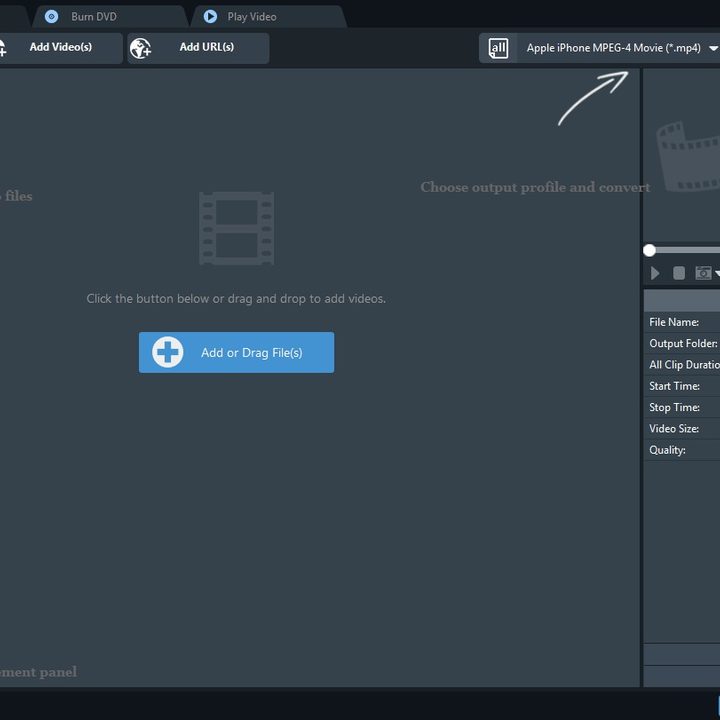The width and height of the screenshot is (720, 720).
Task: Click the Add Video(s) button
Action: 60,47
